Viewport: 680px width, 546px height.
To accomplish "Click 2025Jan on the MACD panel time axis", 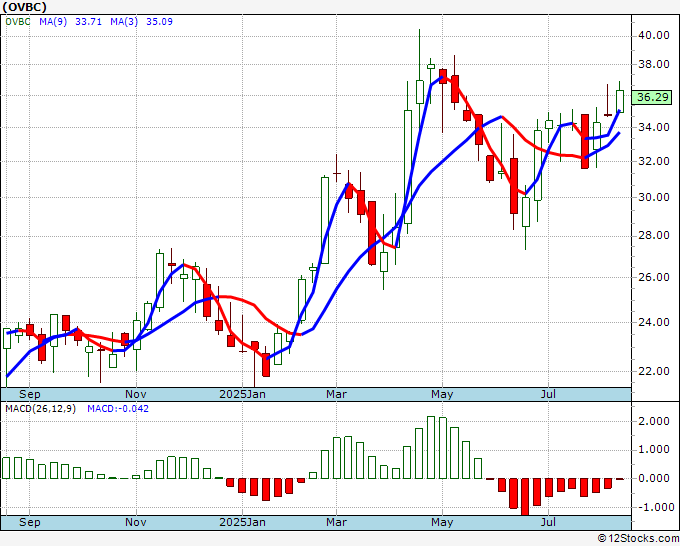I will click(x=242, y=522).
